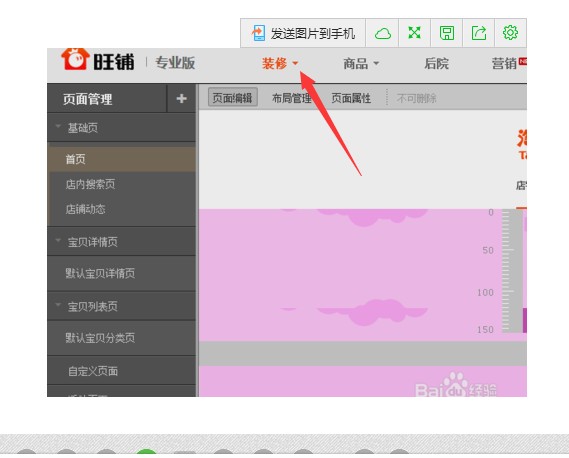
Task: Select the 页面编辑 tab
Action: 233,98
